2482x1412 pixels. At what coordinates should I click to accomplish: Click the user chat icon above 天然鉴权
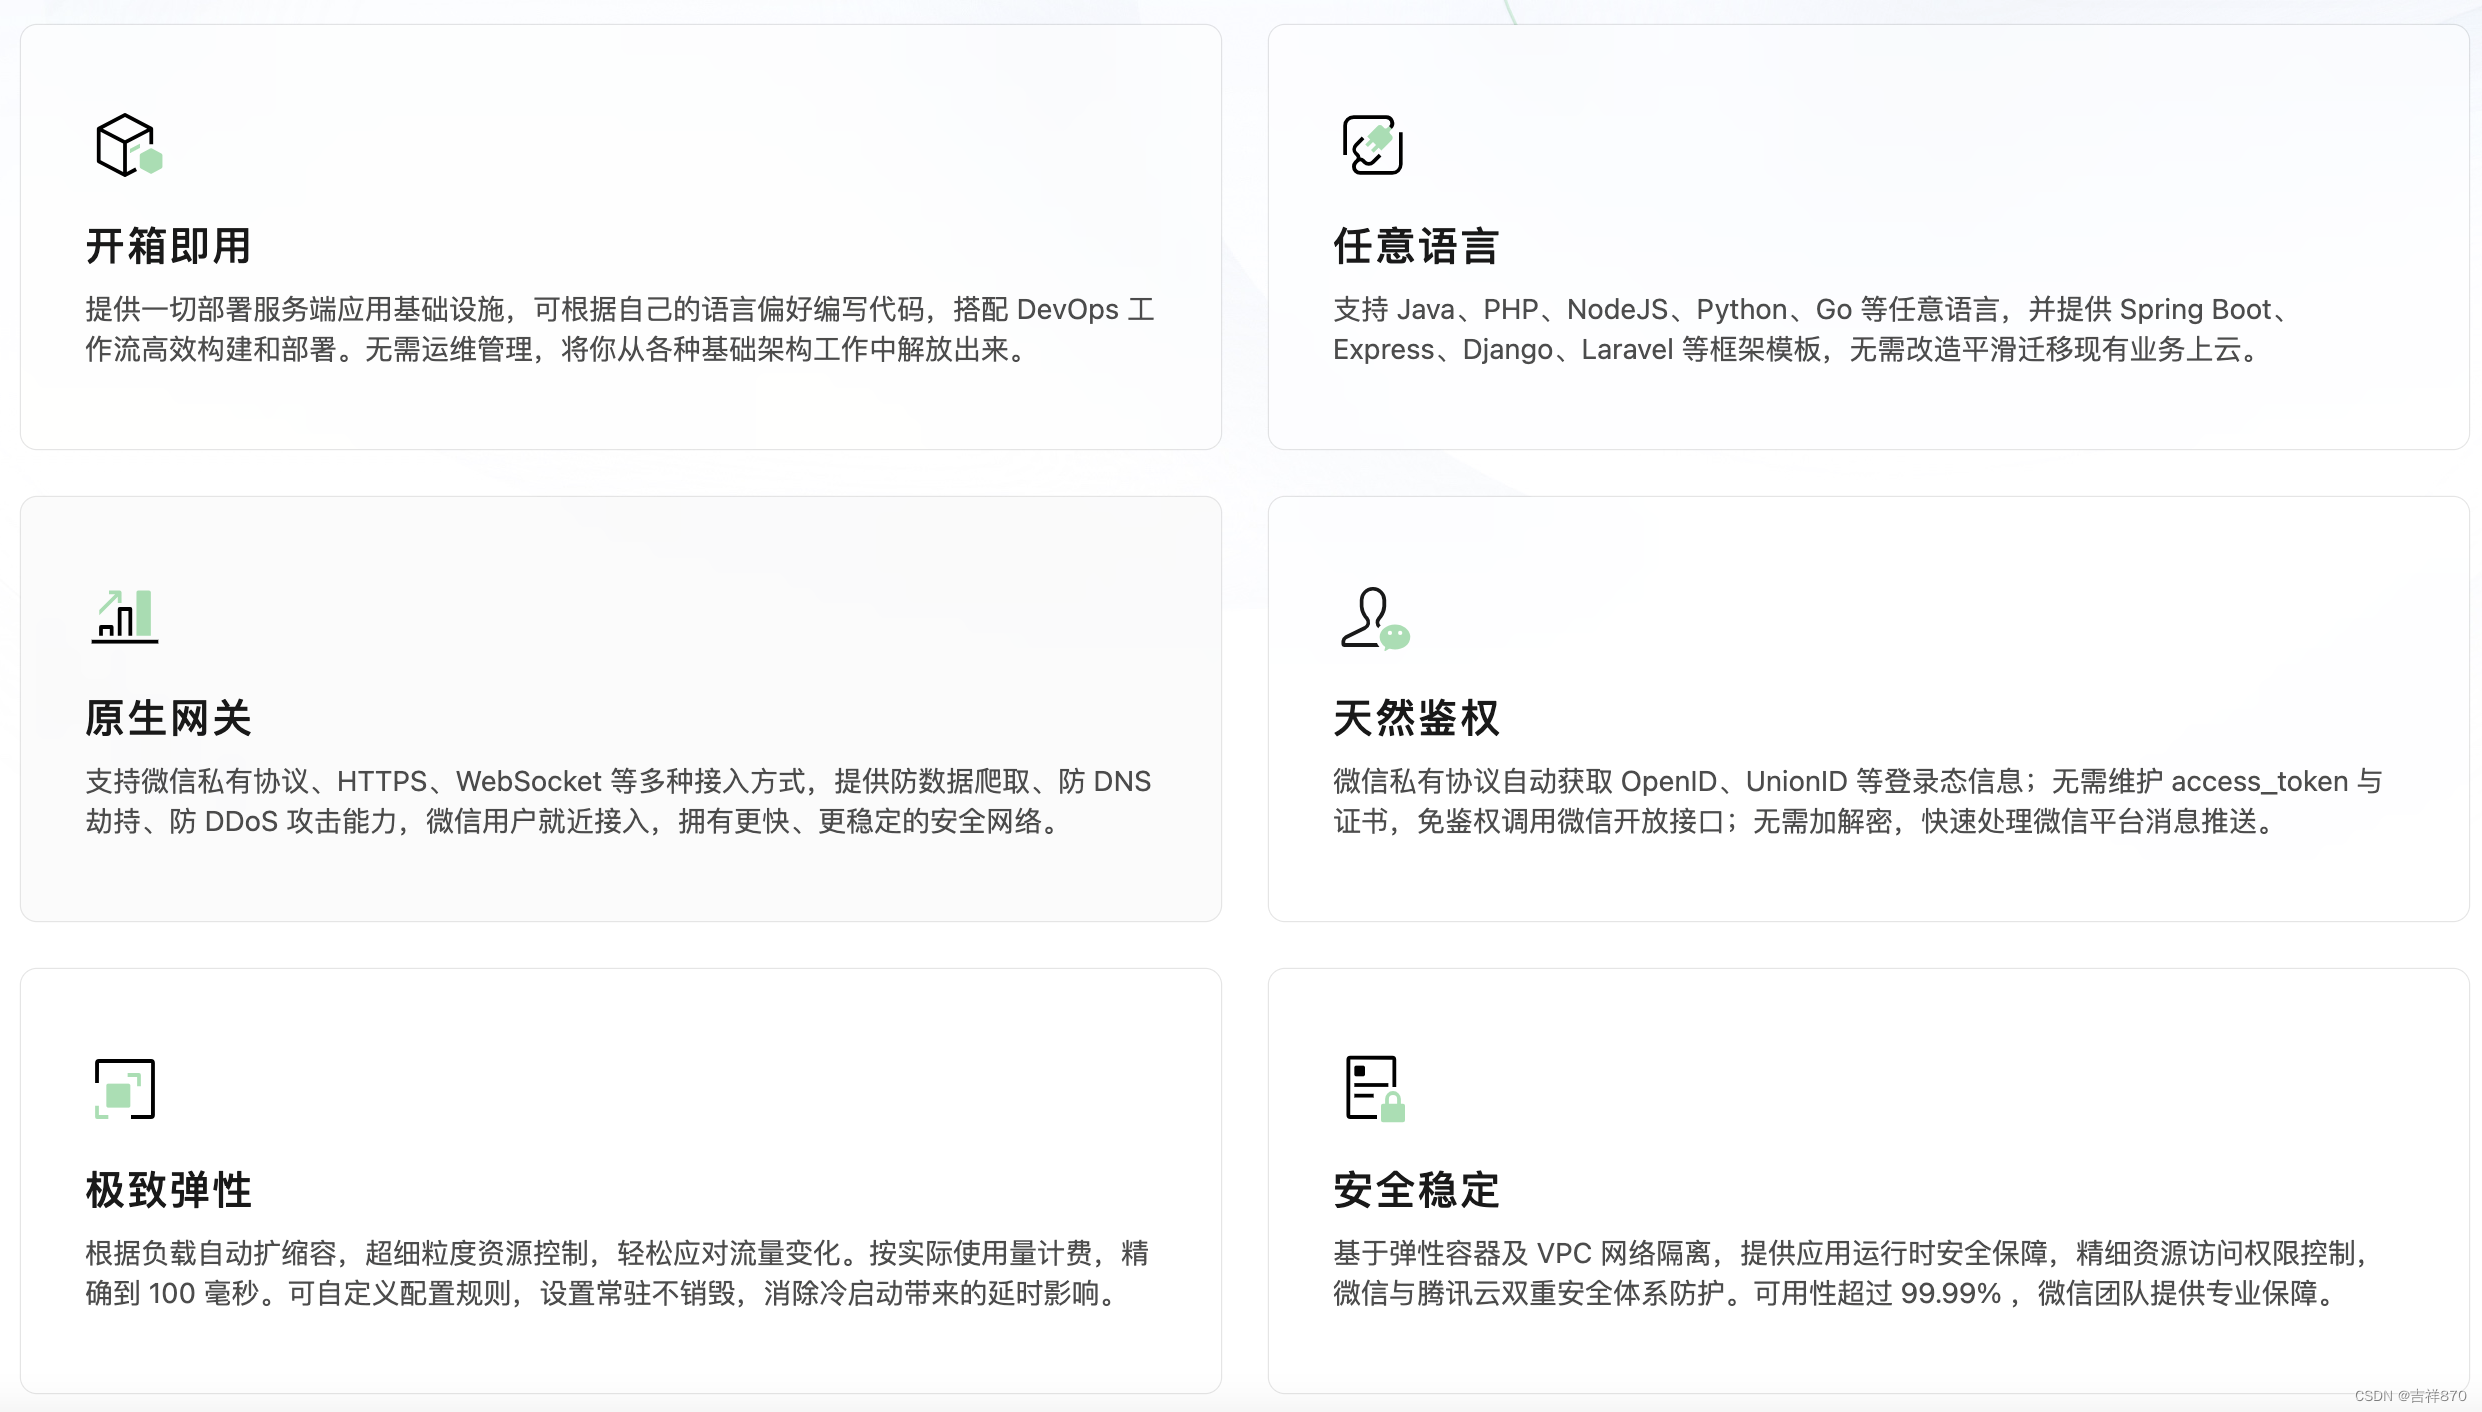click(x=1375, y=618)
